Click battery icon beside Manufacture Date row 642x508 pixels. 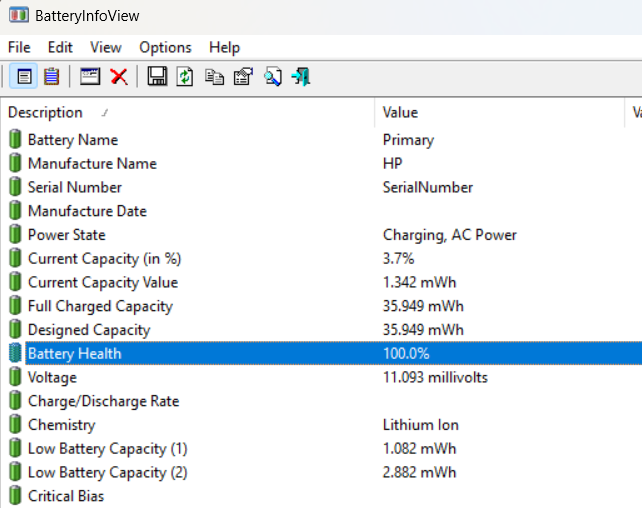tap(15, 210)
